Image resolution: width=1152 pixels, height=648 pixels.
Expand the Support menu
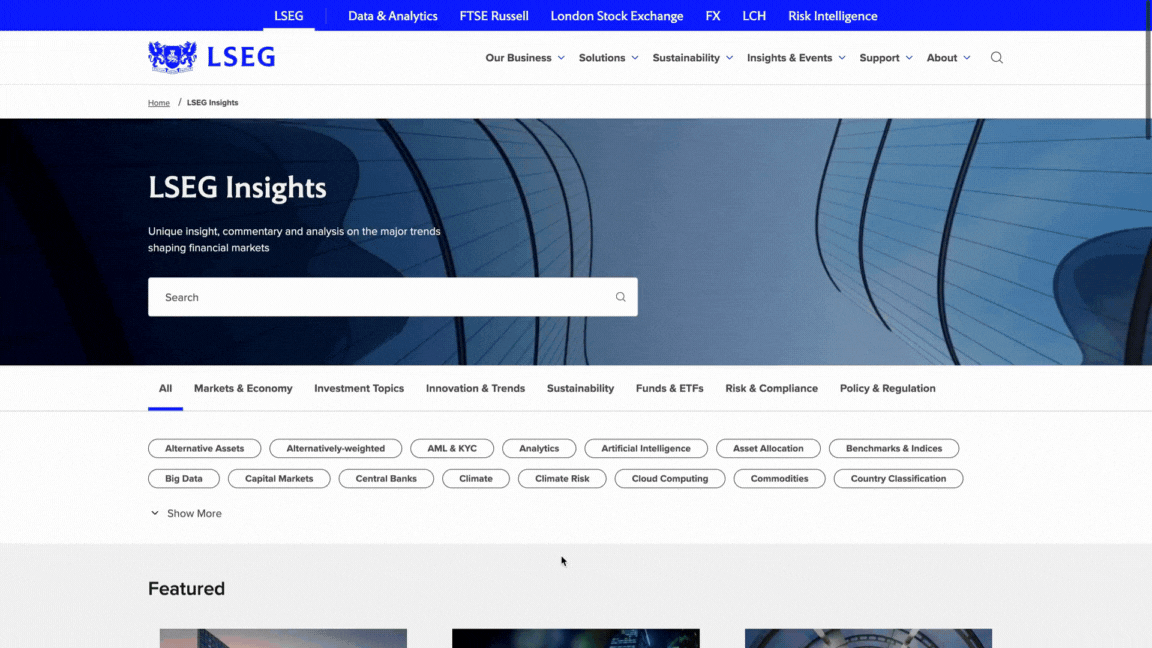(x=886, y=57)
